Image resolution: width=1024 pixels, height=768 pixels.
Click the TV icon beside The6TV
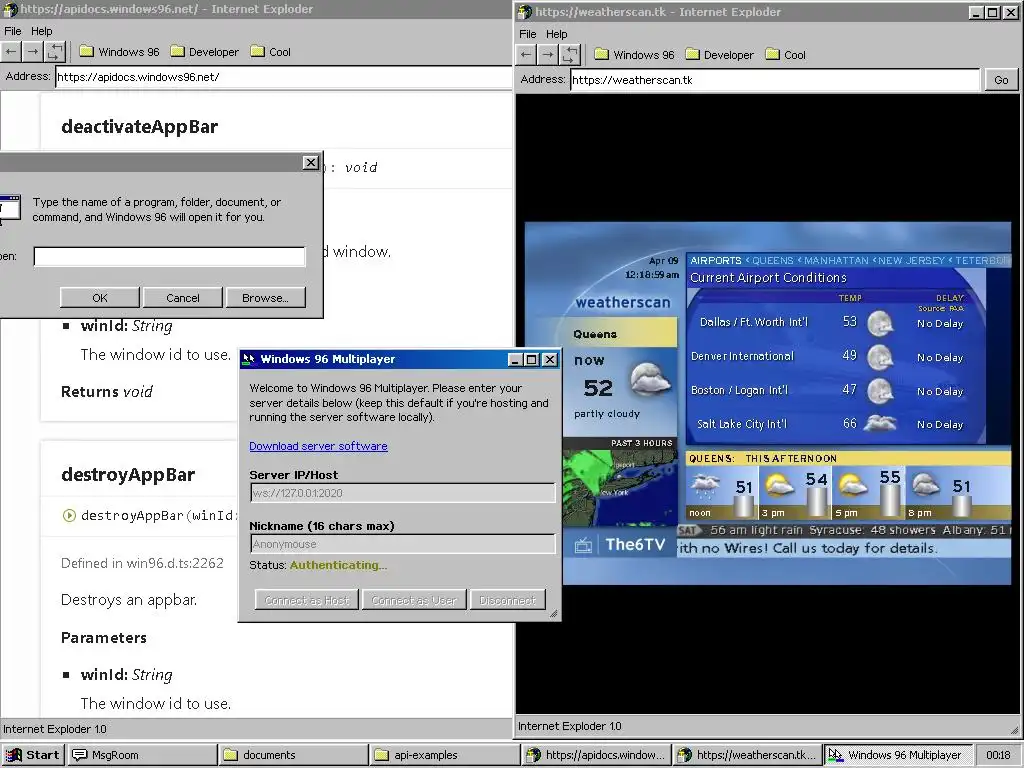(583, 545)
